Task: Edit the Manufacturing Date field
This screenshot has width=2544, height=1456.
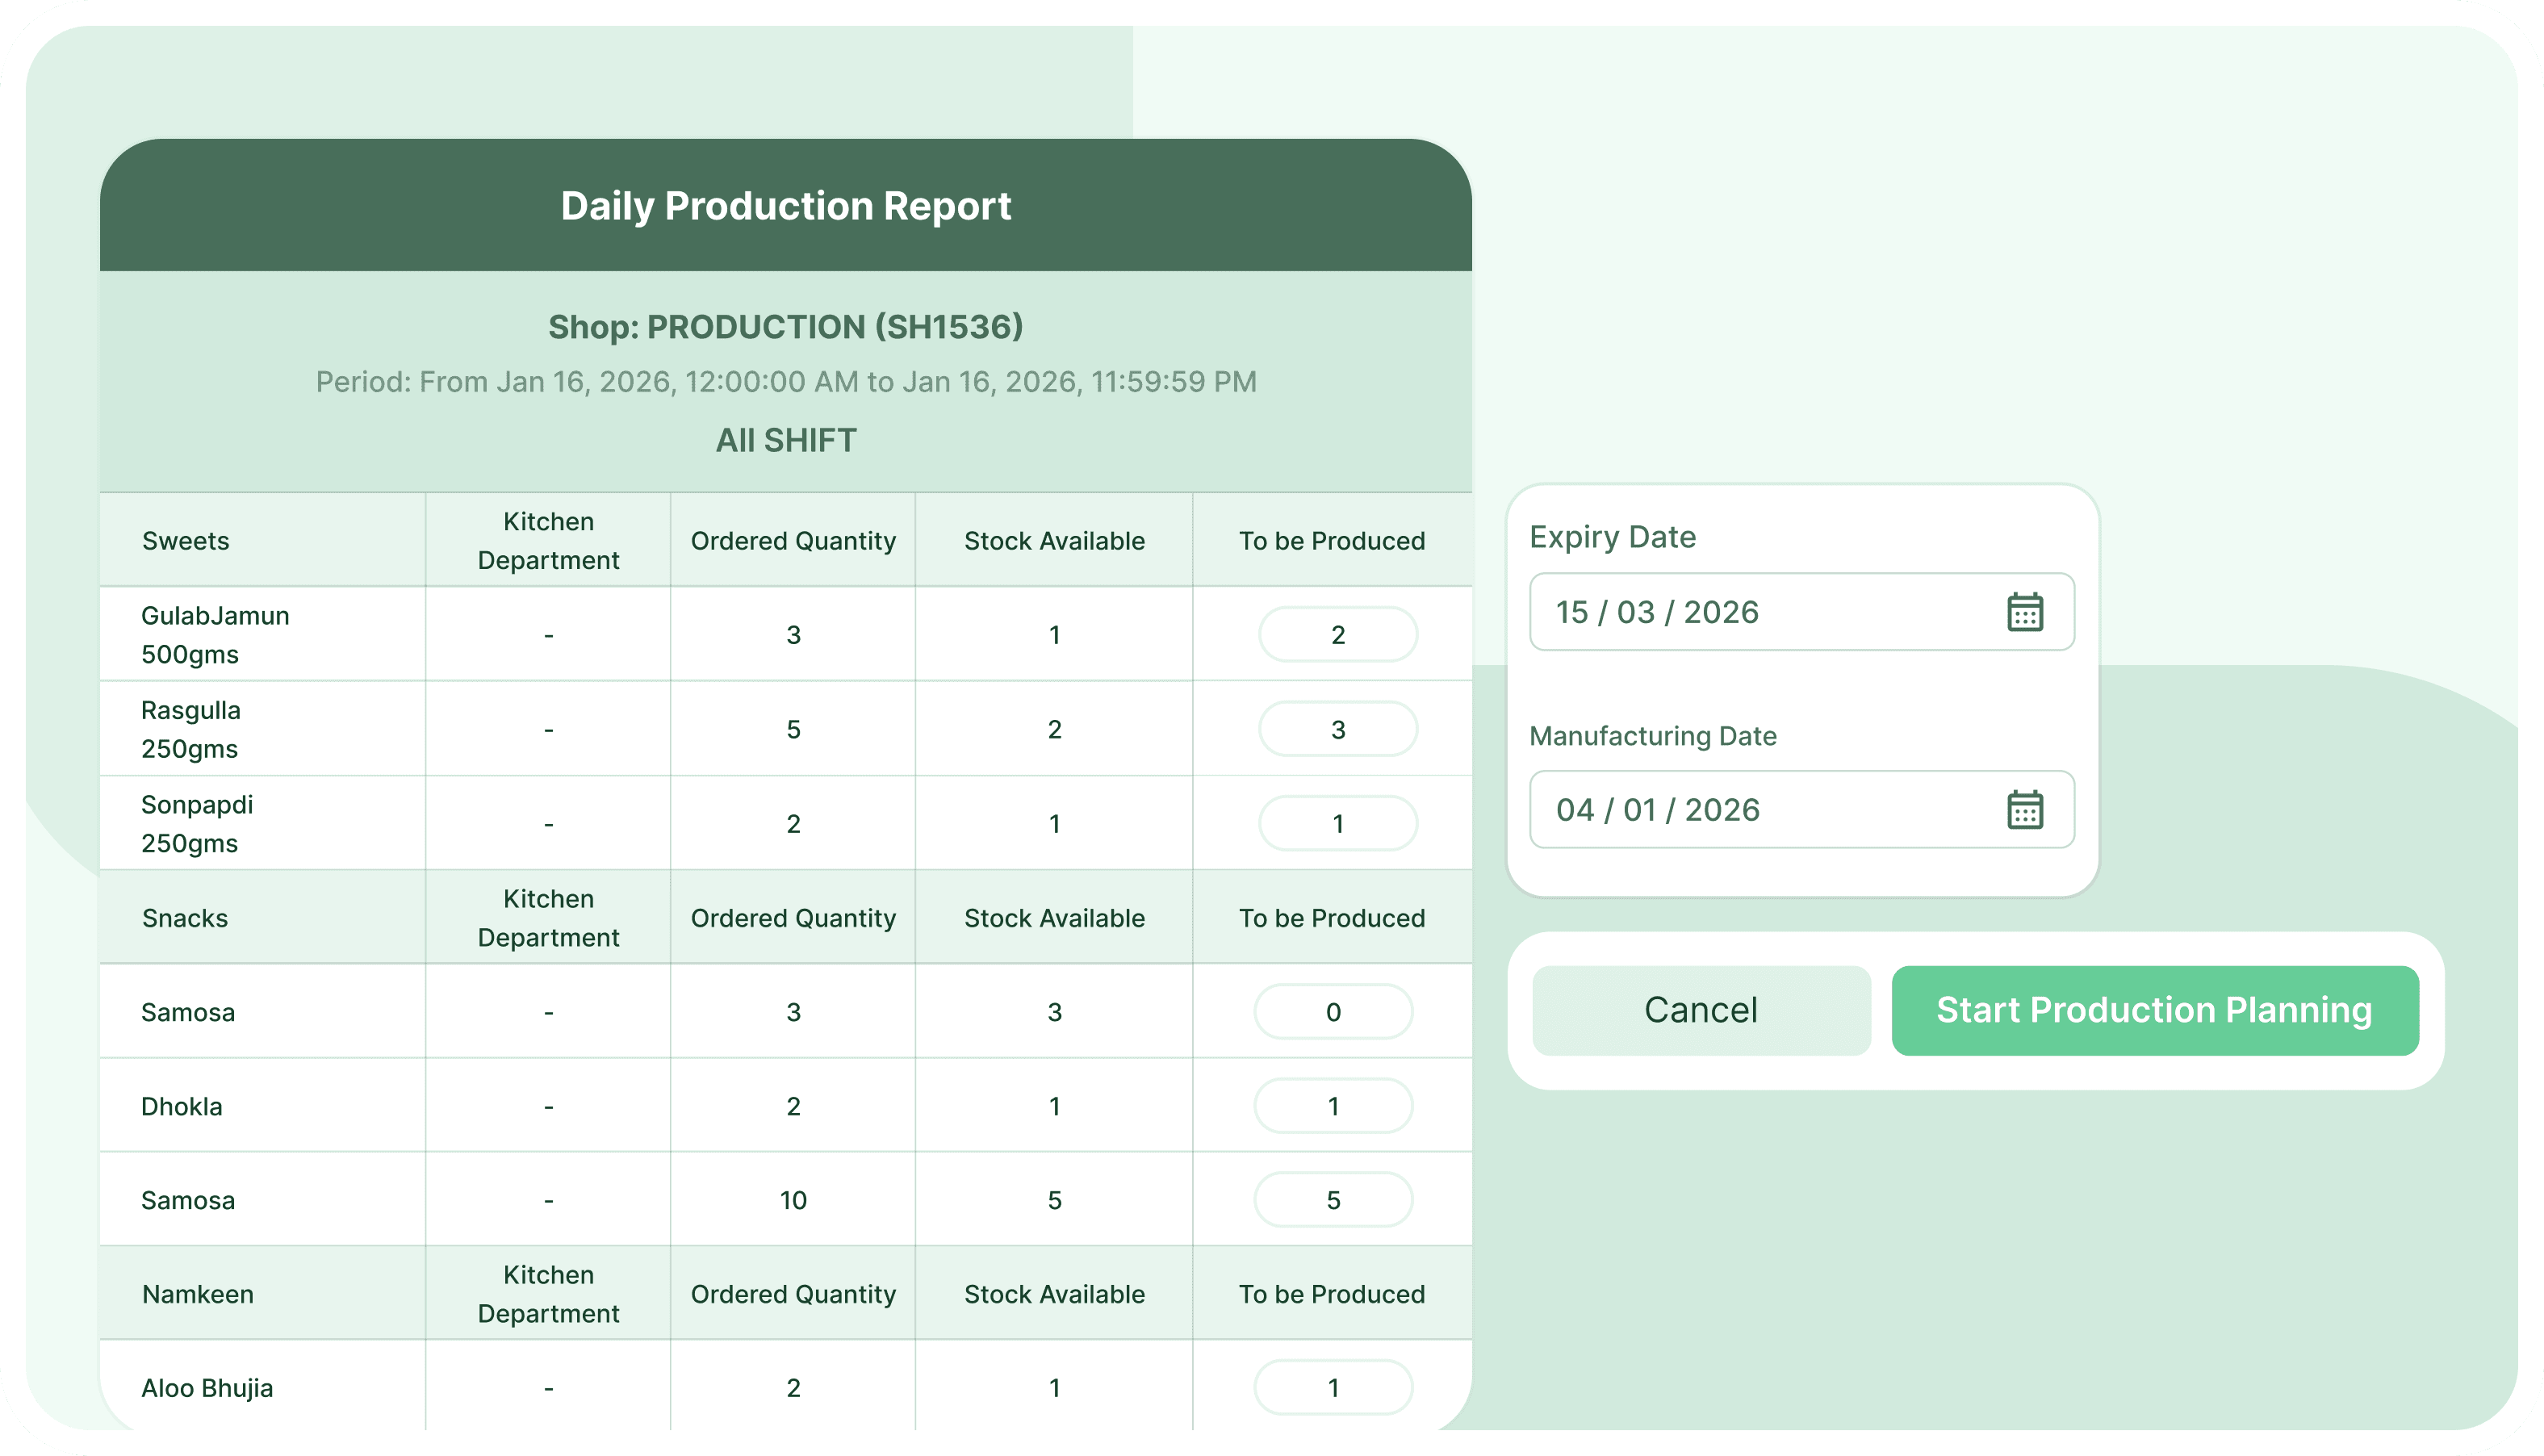Action: click(1700, 810)
